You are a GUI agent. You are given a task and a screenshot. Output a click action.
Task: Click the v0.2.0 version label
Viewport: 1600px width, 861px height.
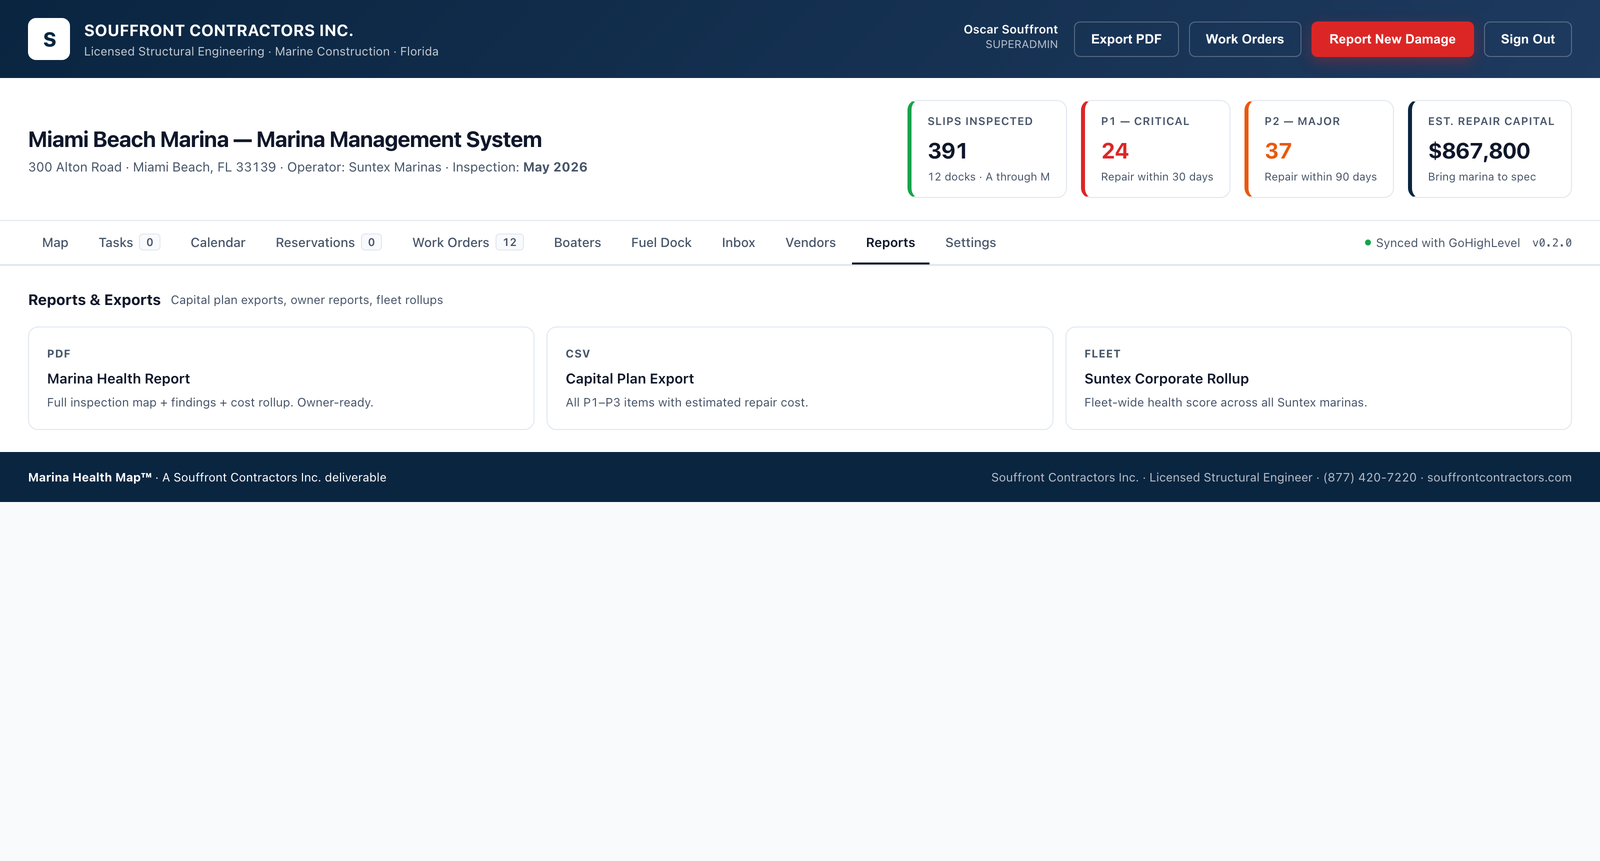click(x=1552, y=243)
